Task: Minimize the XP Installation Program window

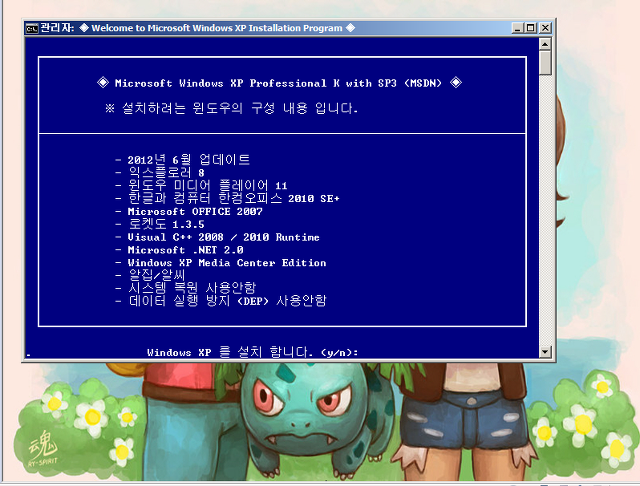Action: pos(518,28)
